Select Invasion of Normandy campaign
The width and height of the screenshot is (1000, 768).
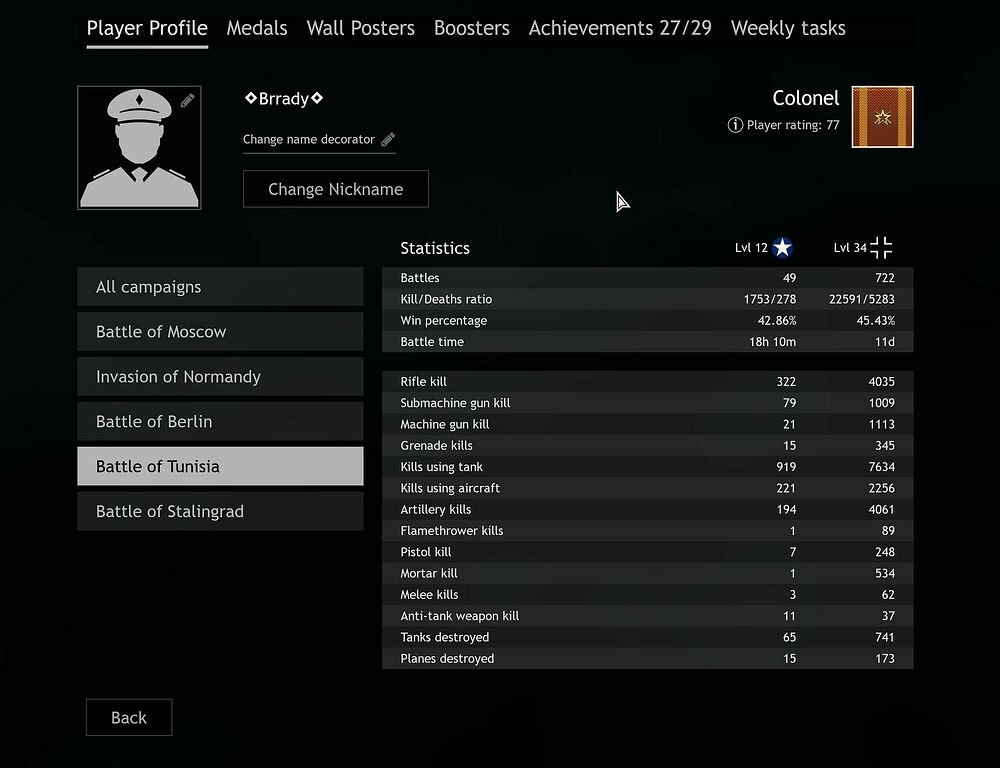tap(220, 376)
